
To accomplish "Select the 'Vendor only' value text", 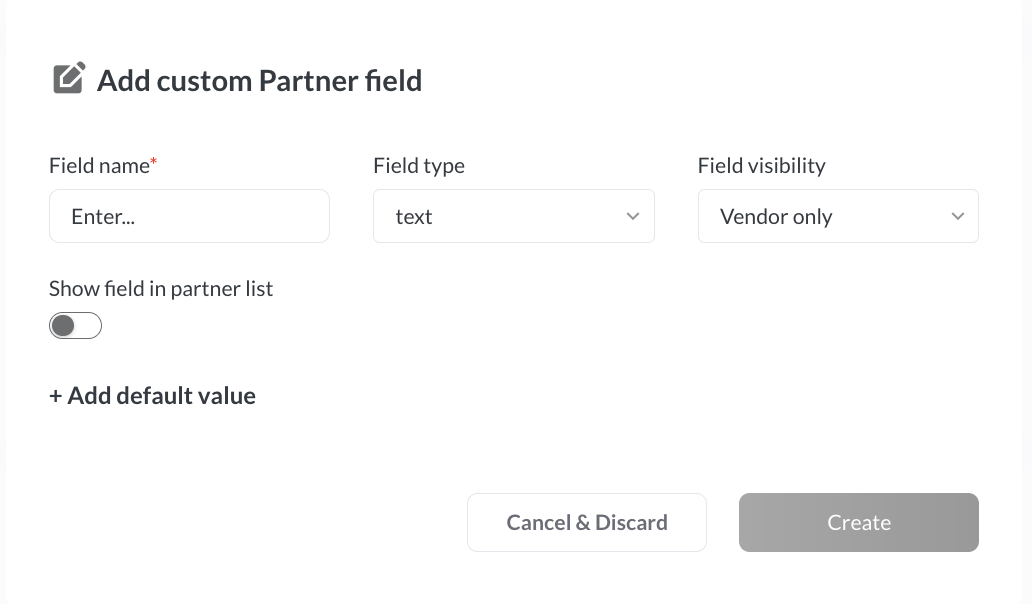I will pos(776,217).
